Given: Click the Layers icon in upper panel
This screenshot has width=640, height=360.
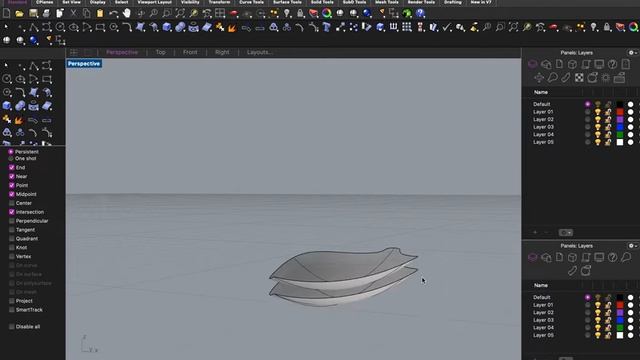Looking at the screenshot, I should 533,64.
